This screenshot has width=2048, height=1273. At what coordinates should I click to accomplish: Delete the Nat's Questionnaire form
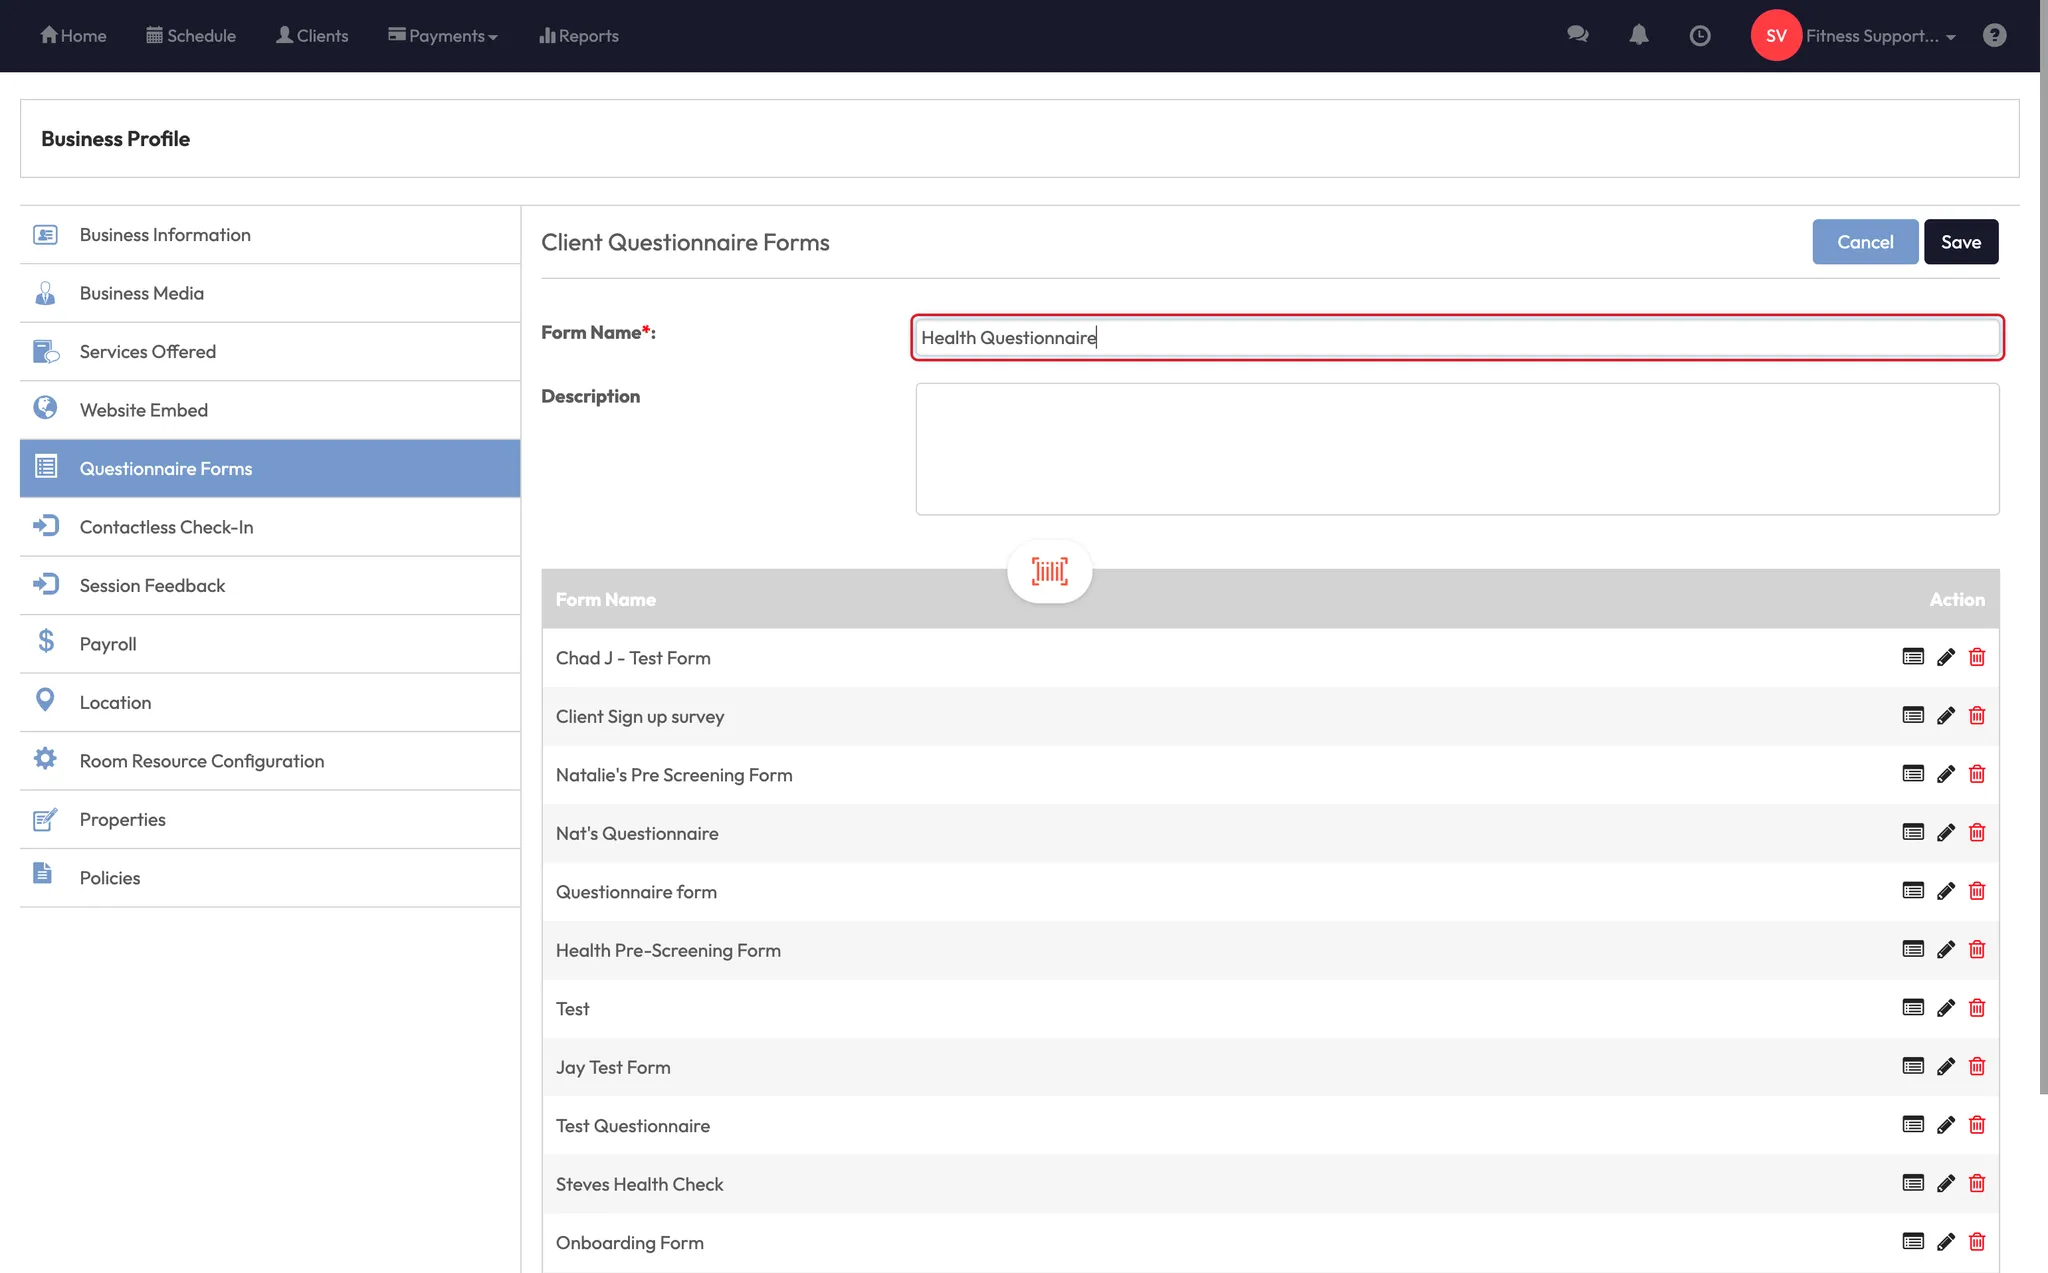pos(1976,833)
